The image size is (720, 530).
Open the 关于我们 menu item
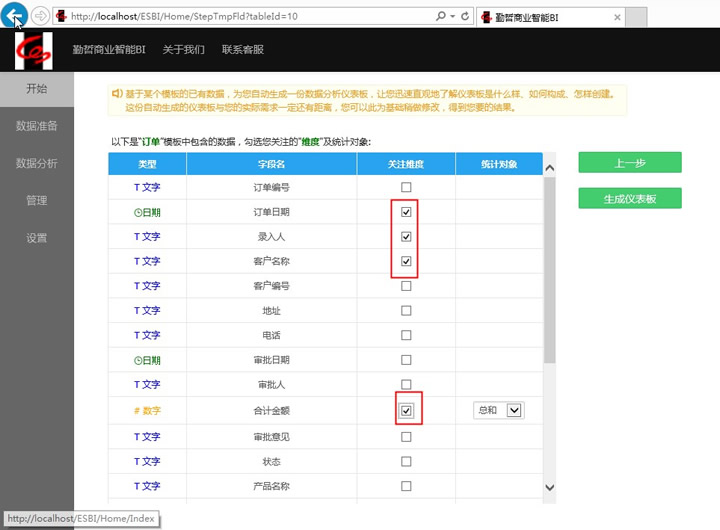(183, 50)
